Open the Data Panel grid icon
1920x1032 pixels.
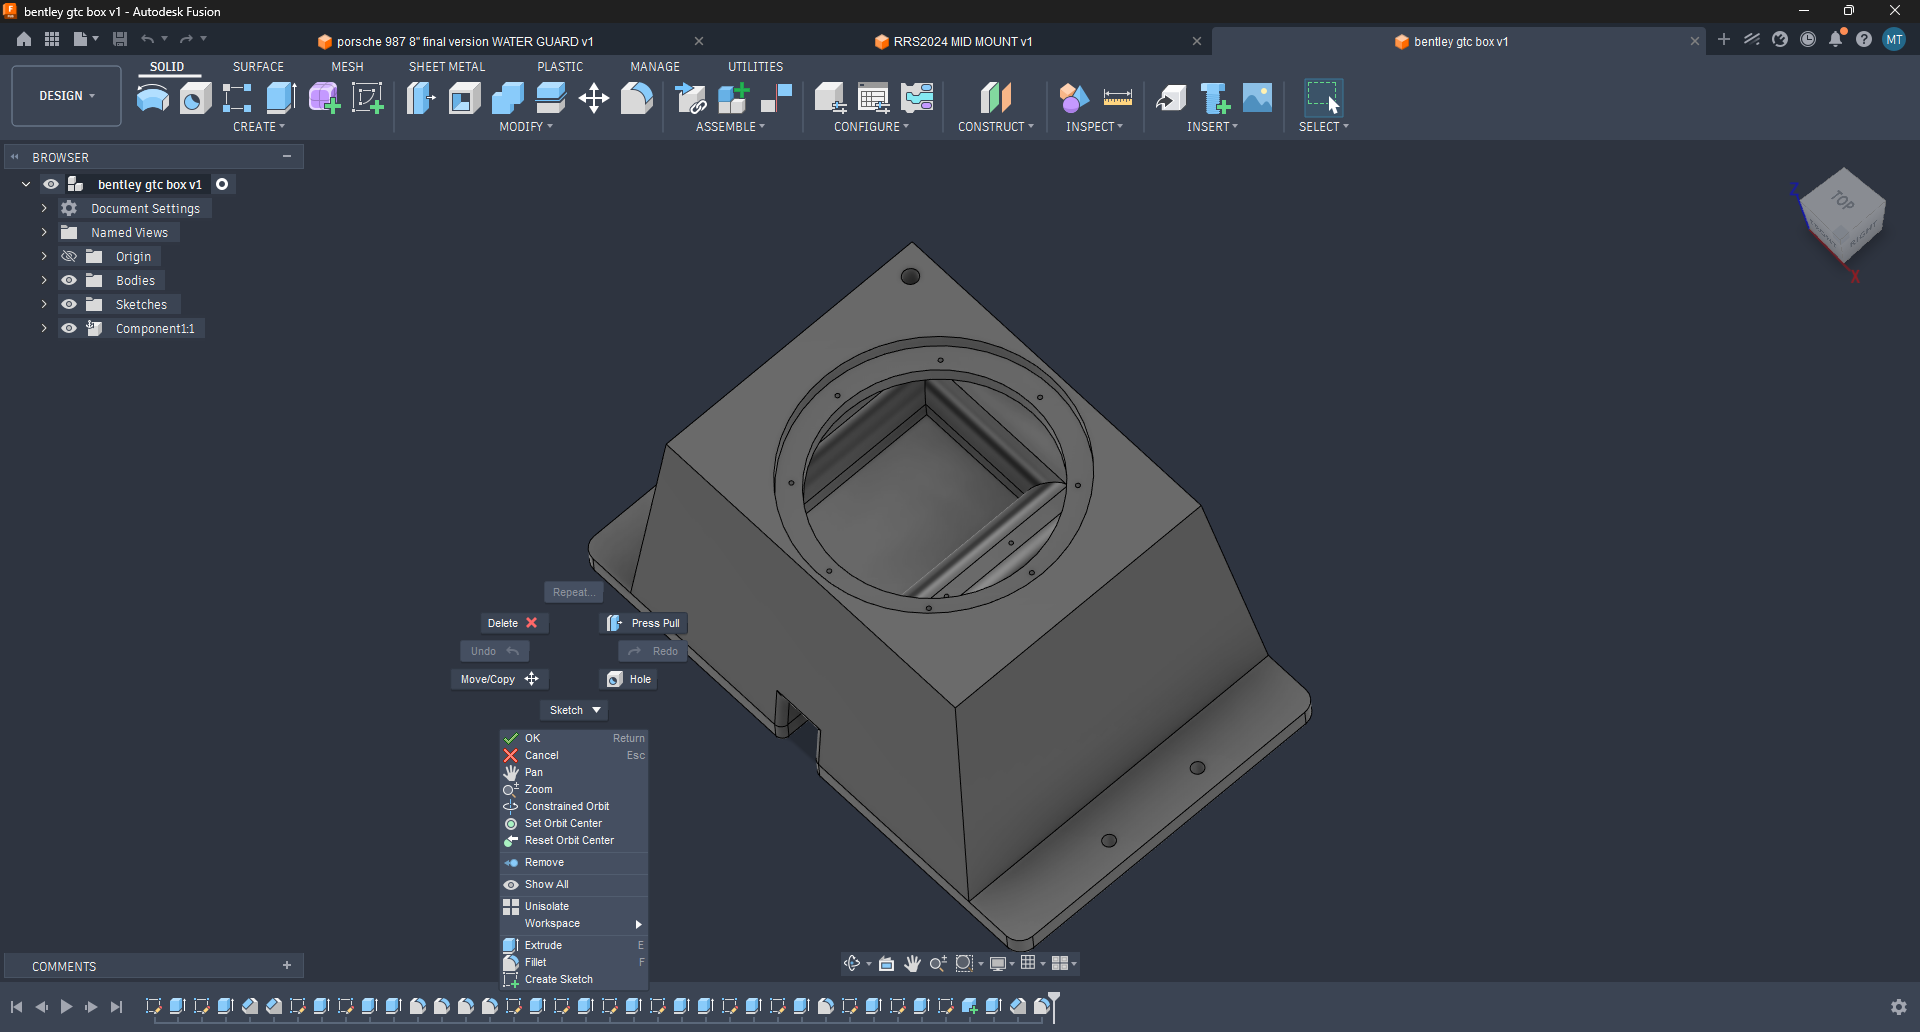52,39
